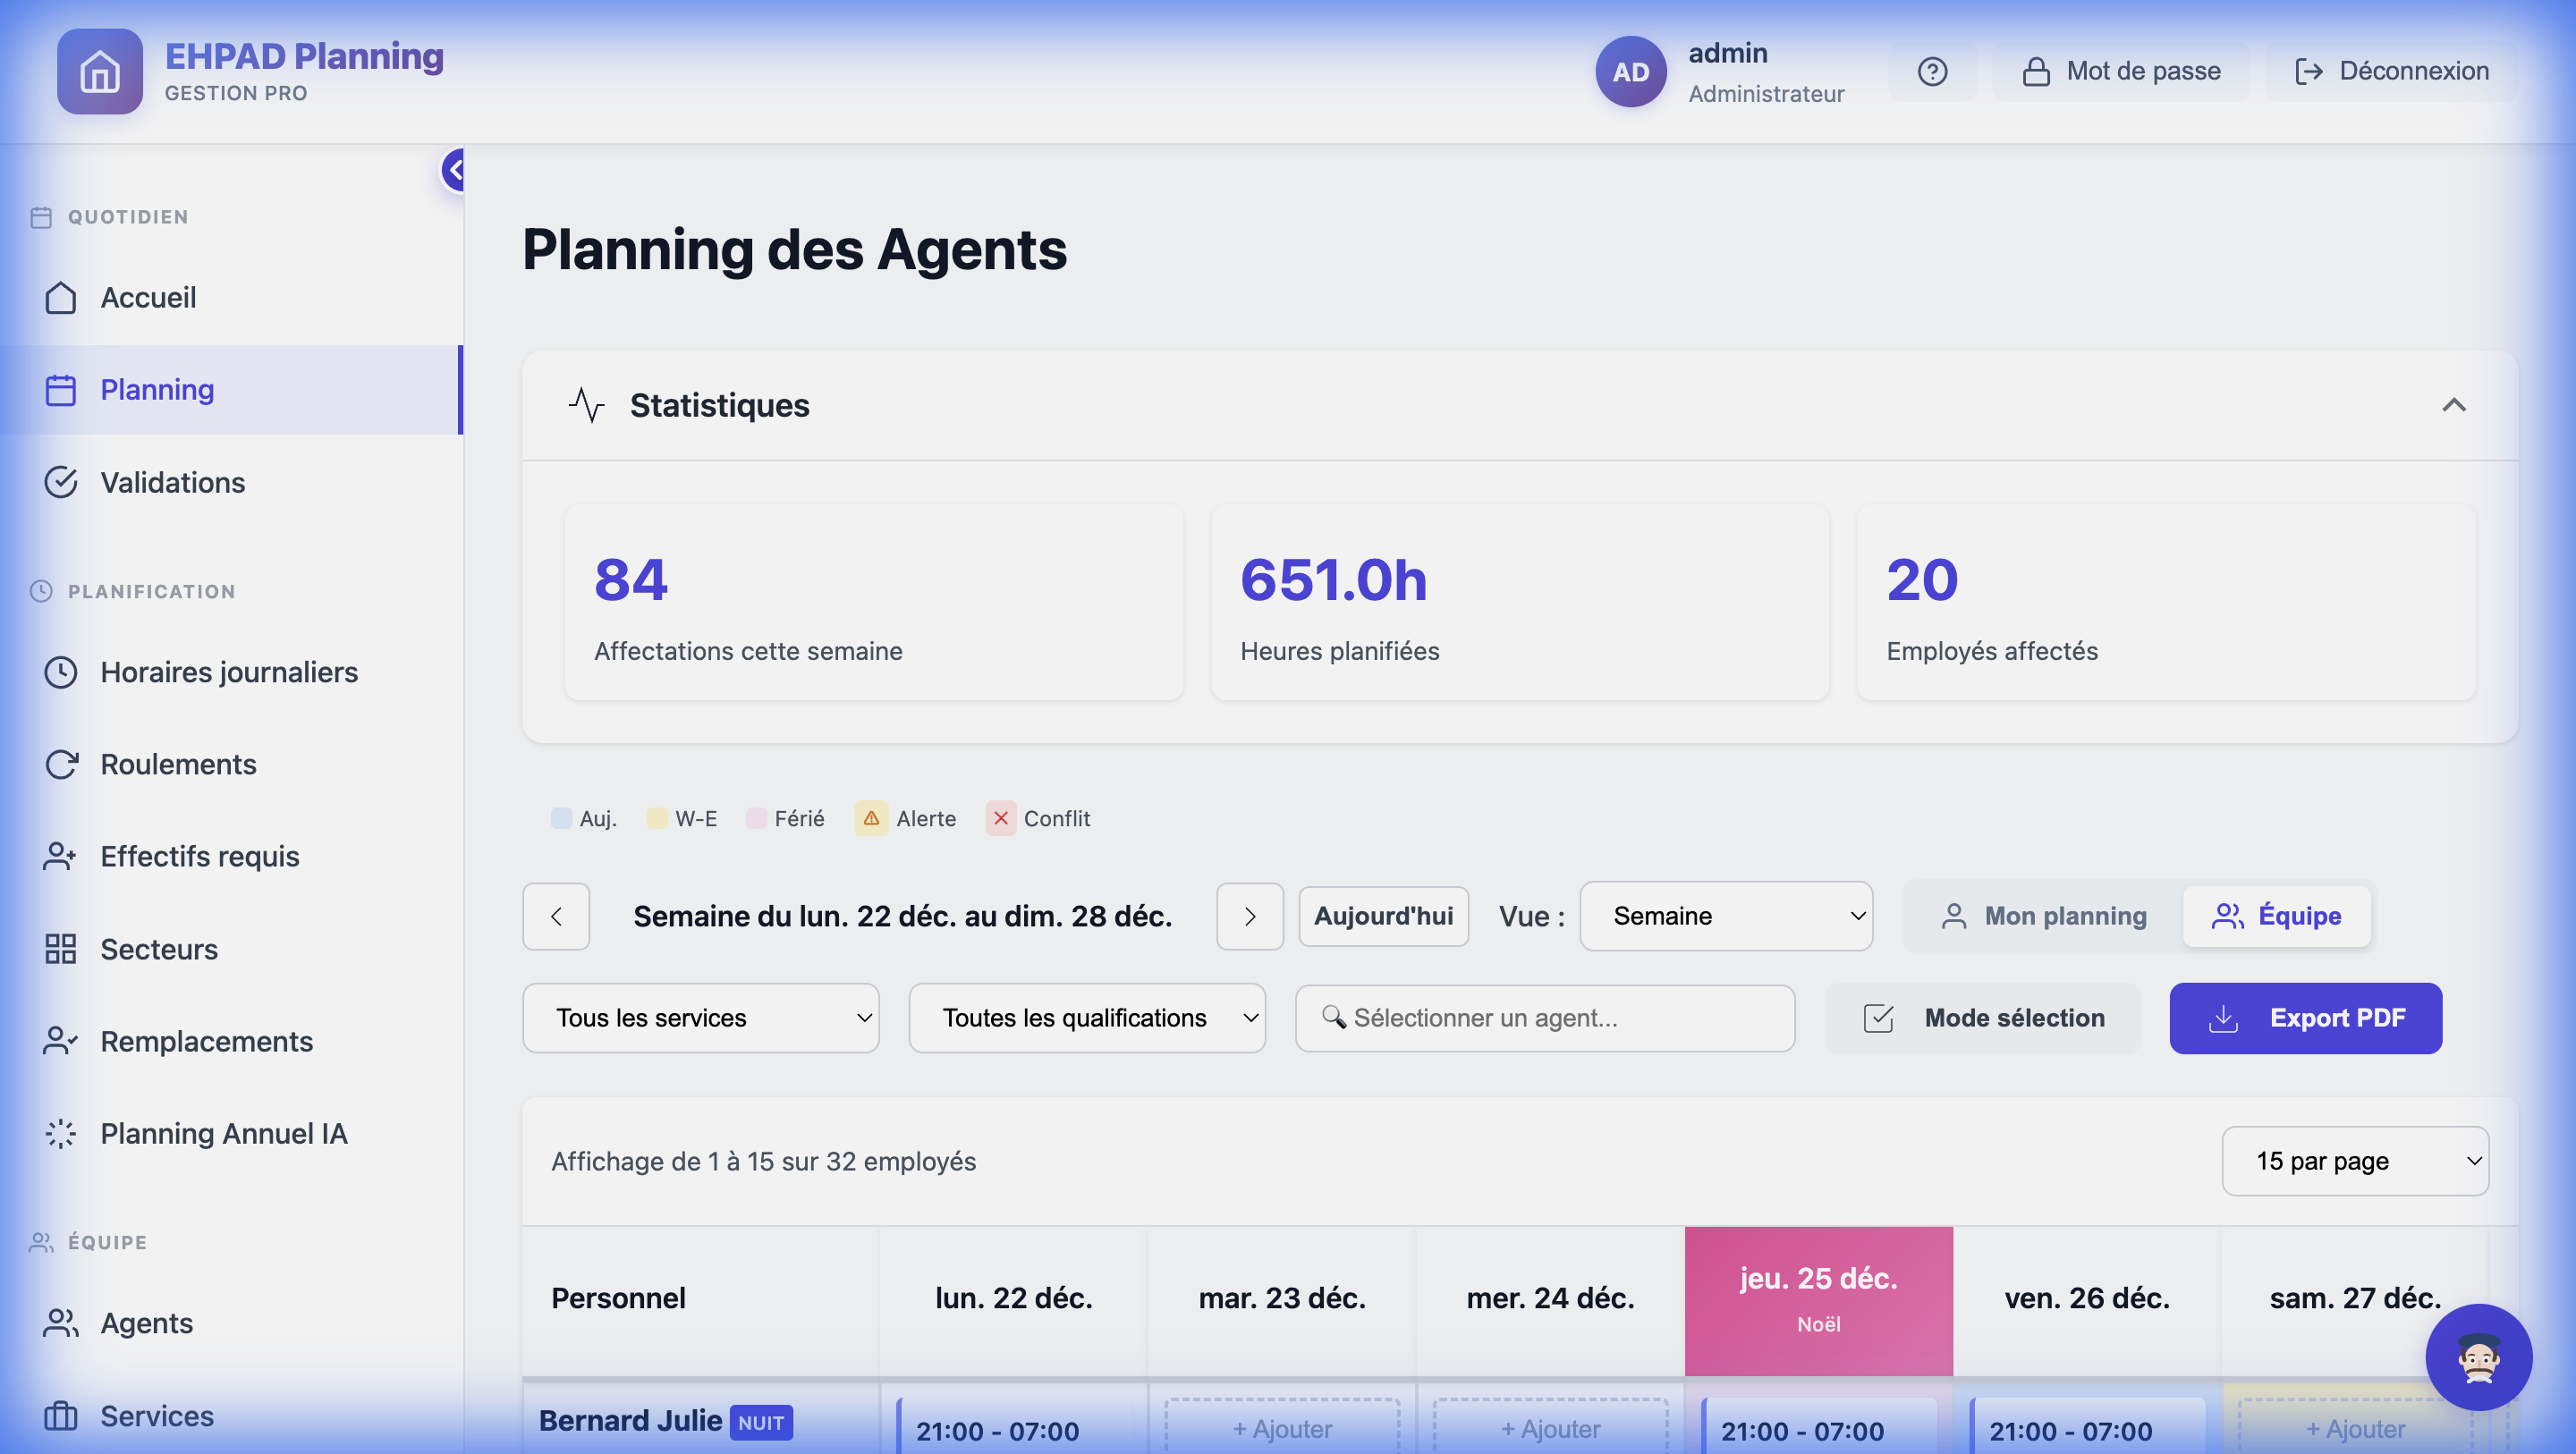Click the Agents icon in sidebar
2576x1454 pixels.
60,1322
